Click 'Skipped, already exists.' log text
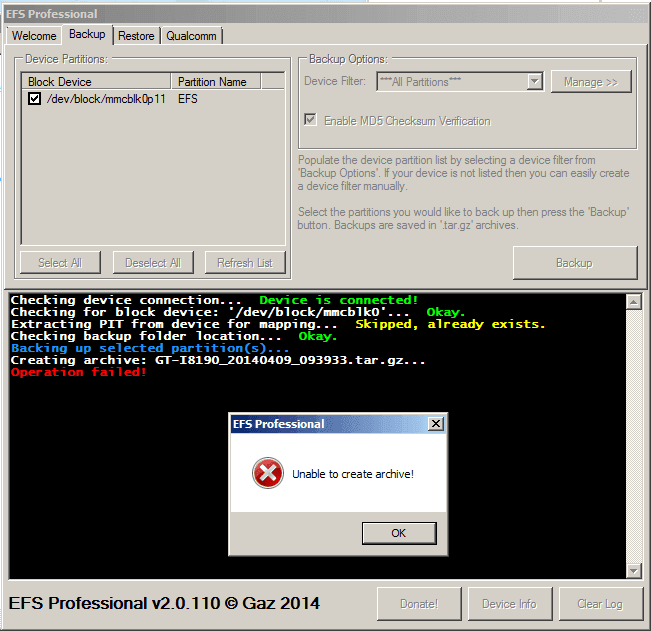The height and width of the screenshot is (631, 651). tap(450, 324)
